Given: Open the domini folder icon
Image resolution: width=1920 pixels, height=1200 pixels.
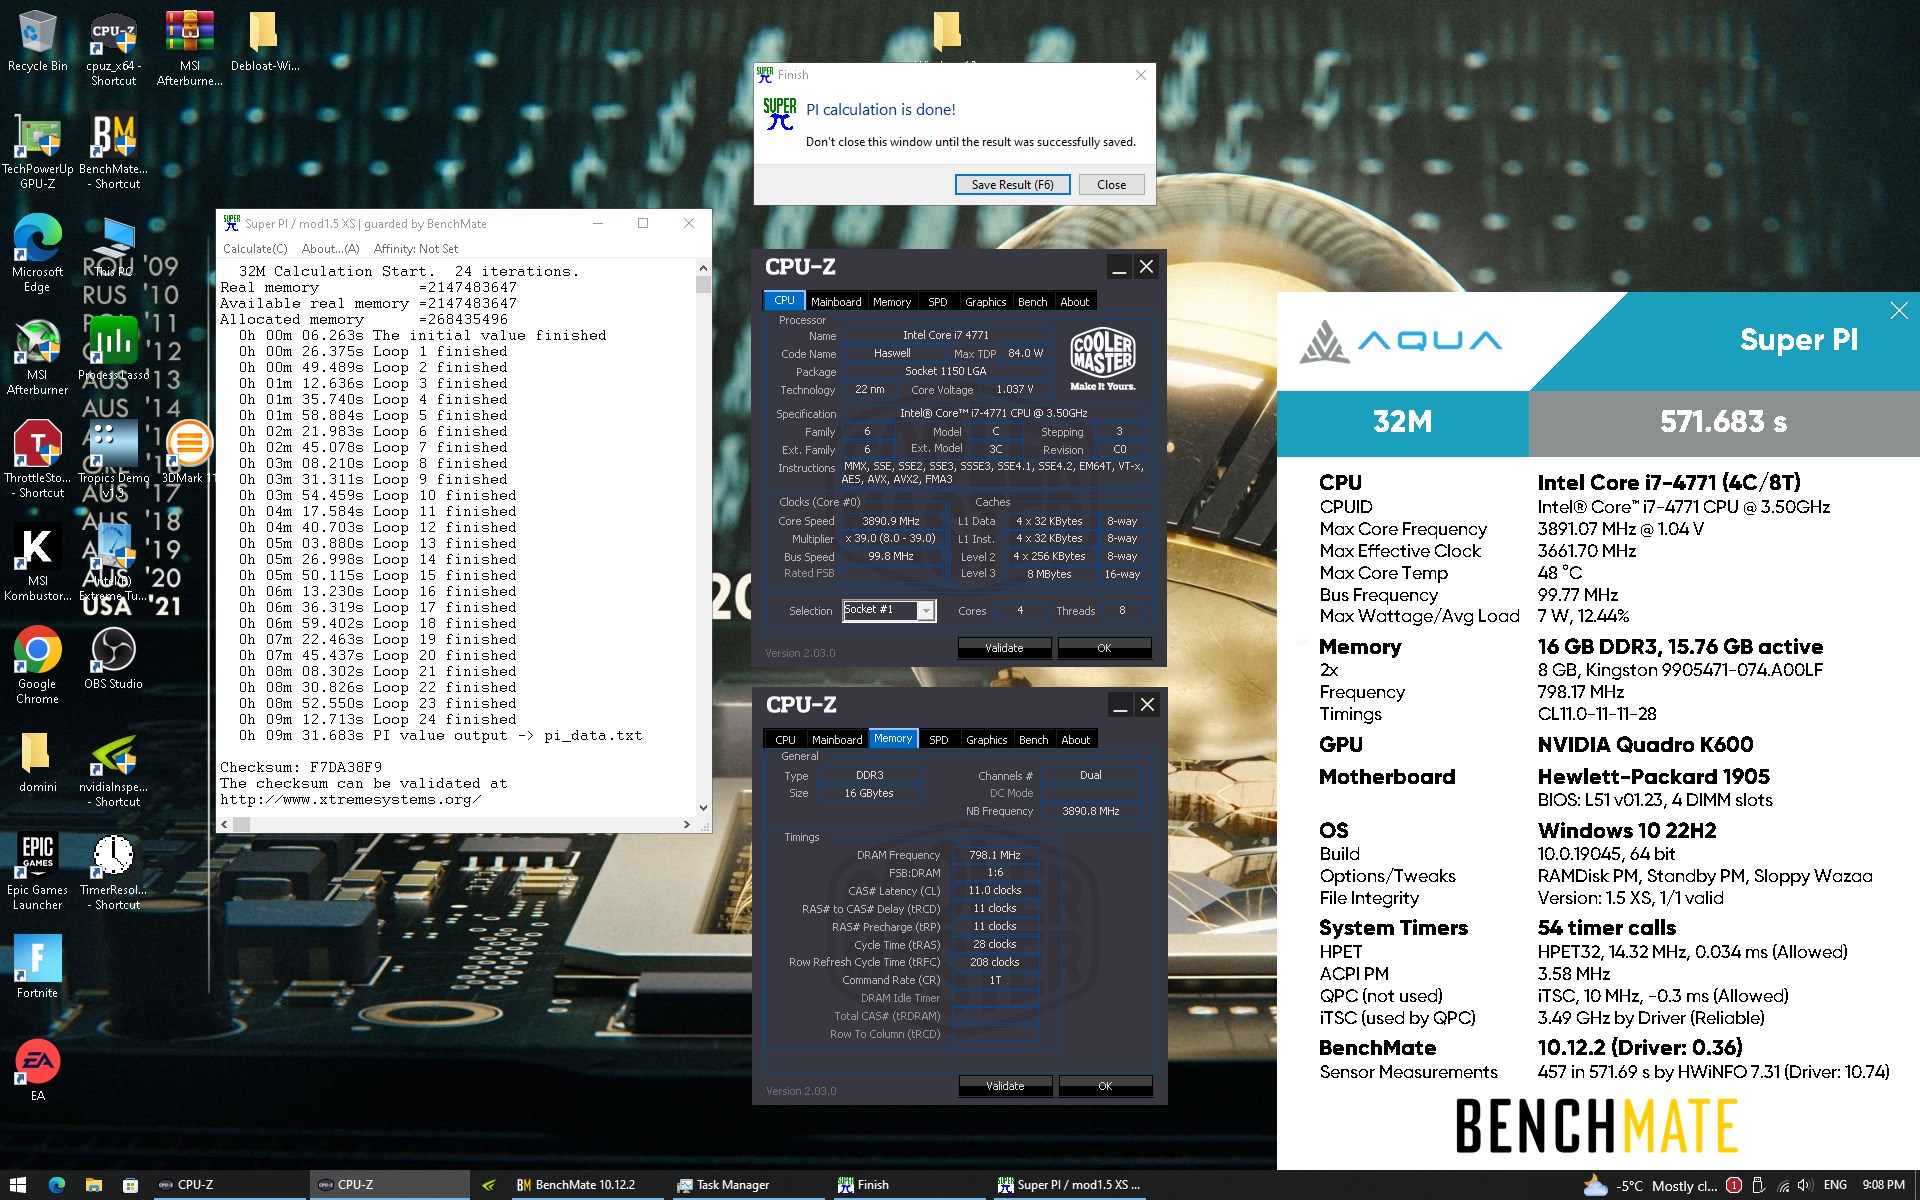Looking at the screenshot, I should point(37,762).
